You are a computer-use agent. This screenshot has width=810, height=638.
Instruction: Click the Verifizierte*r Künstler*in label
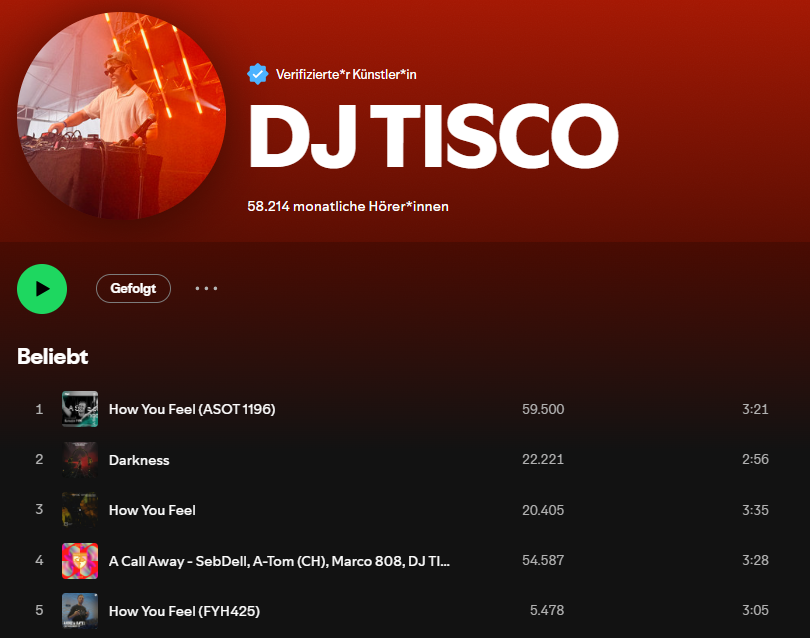(x=346, y=74)
